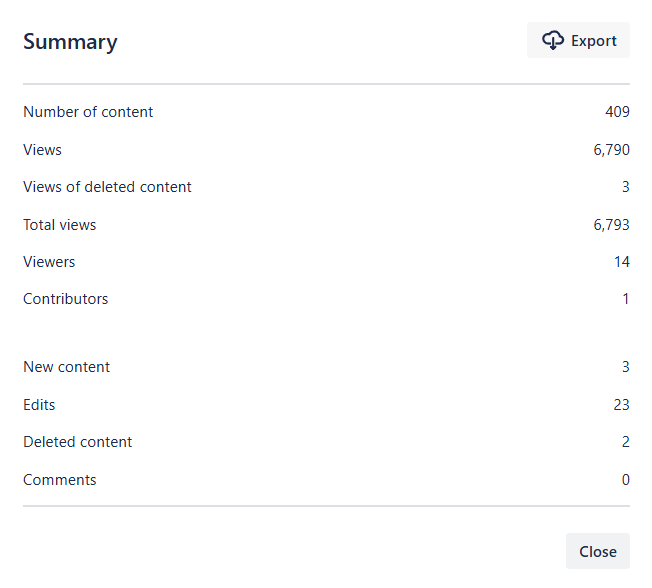Click the 0 comments value
The height and width of the screenshot is (588, 652).
[626, 480]
